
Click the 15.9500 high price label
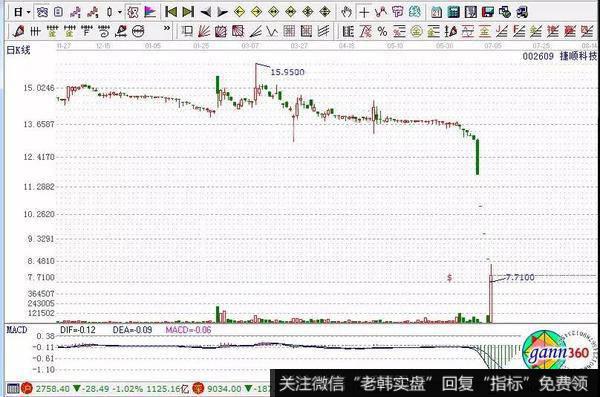coord(287,72)
